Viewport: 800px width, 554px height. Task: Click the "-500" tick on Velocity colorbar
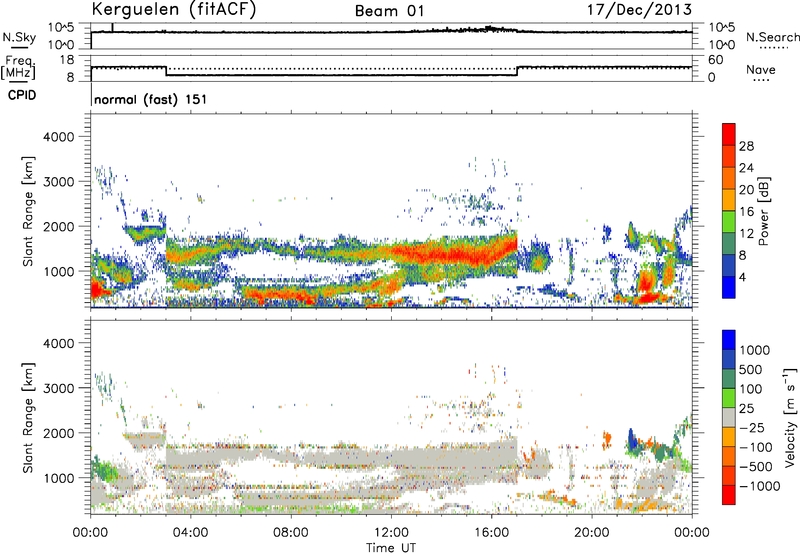(x=756, y=467)
